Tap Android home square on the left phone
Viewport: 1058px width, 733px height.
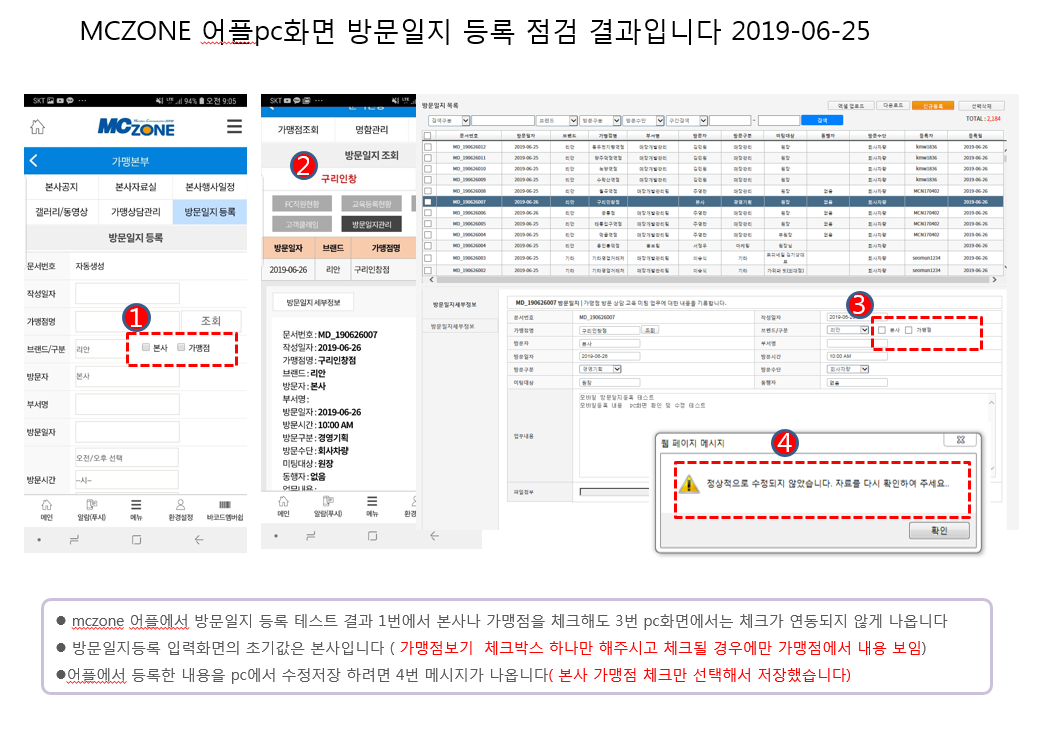pyautogui.click(x=136, y=539)
